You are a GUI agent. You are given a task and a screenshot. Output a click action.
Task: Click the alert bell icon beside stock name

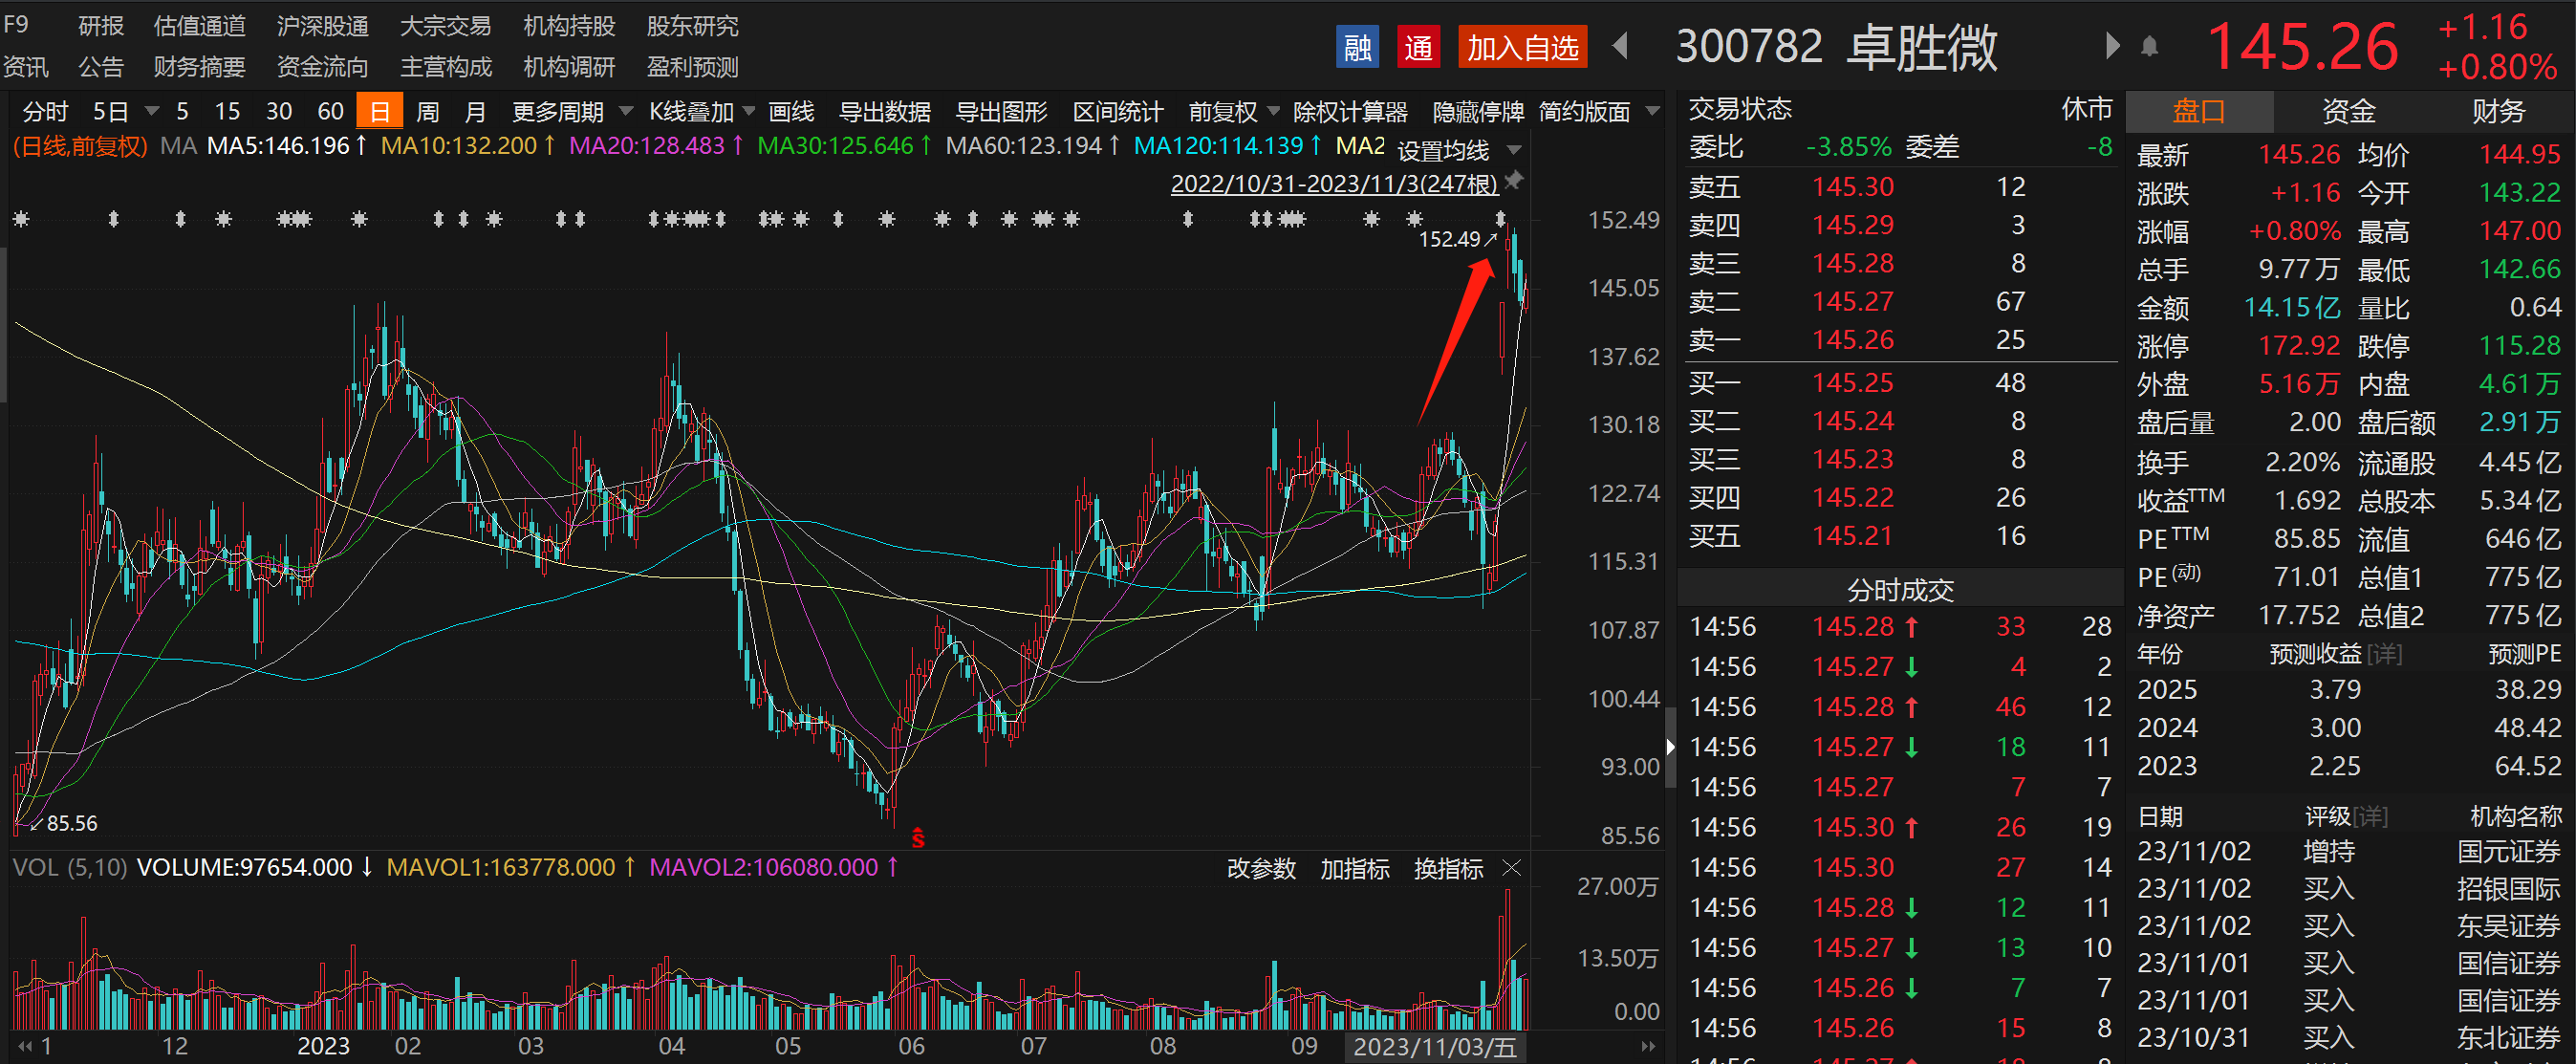pos(2149,46)
